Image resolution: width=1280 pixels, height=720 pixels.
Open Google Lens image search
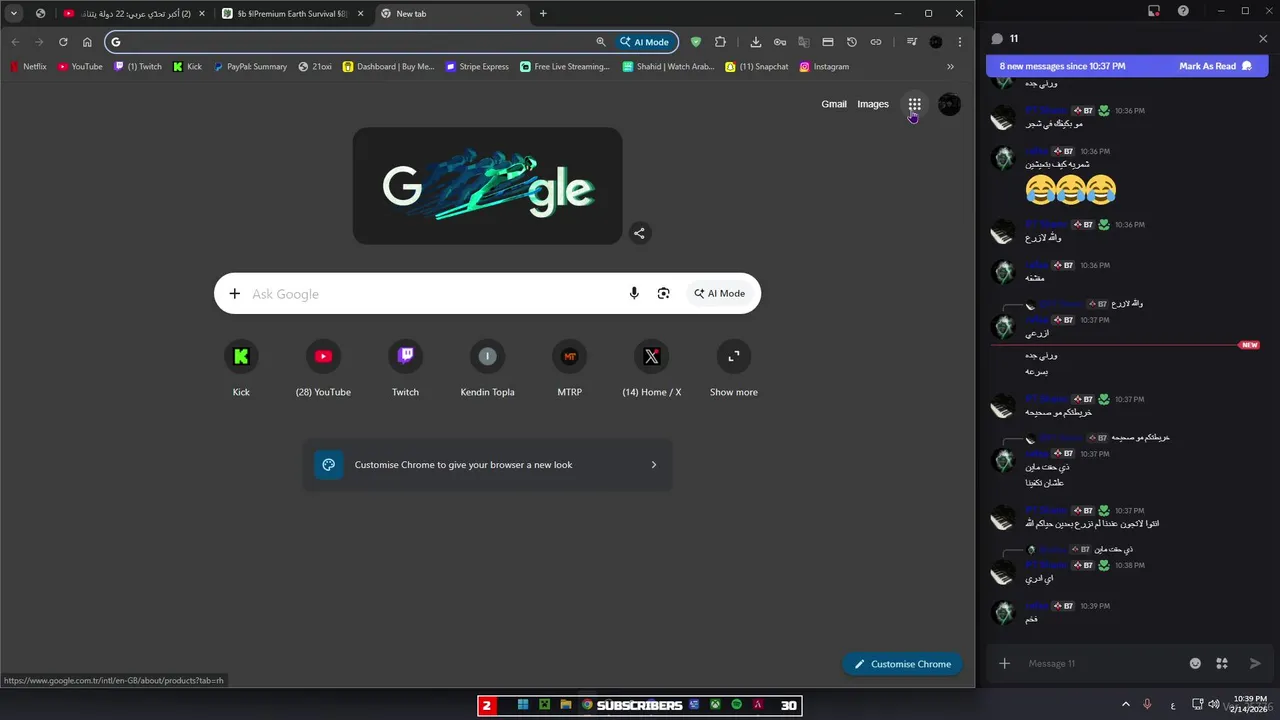[x=663, y=293]
